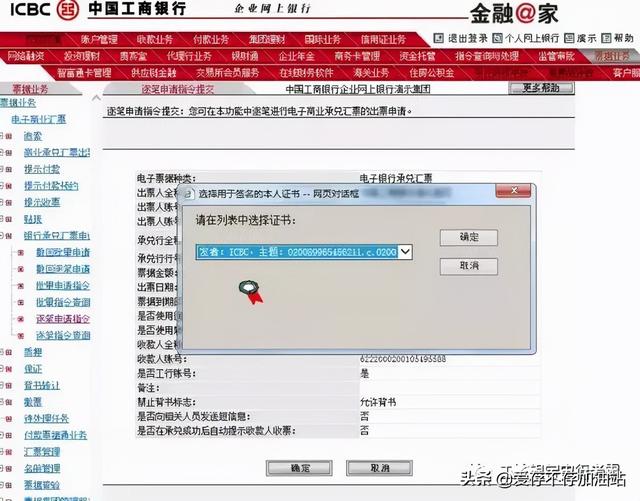Click the 退出登录 logout icon
This screenshot has width=640, height=501.
point(439,38)
